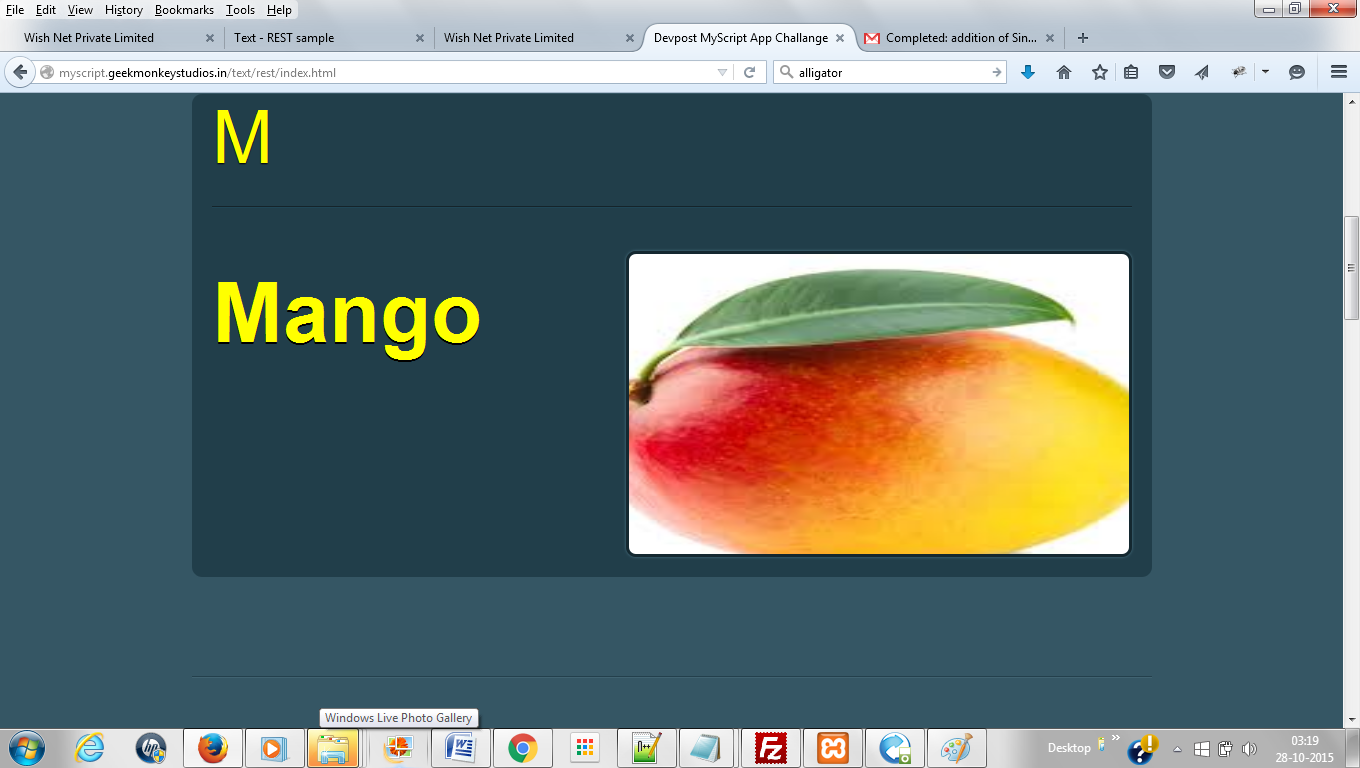Switch to the Text - REST sample tab
This screenshot has height=768, width=1360.
click(325, 38)
